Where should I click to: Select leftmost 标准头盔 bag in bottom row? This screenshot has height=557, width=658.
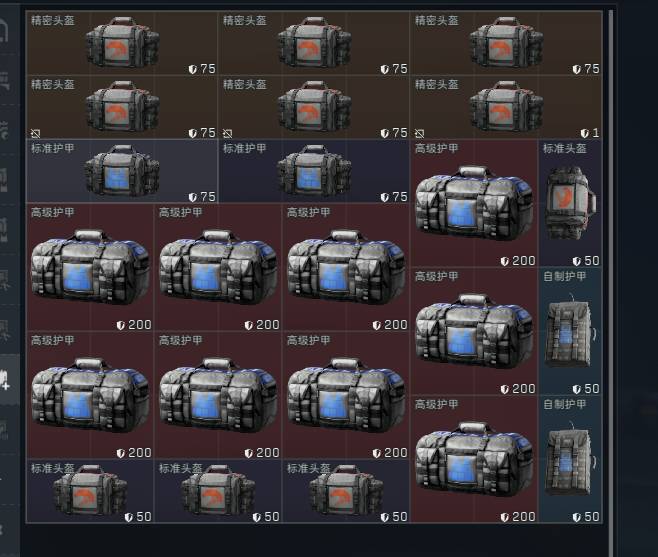90,492
